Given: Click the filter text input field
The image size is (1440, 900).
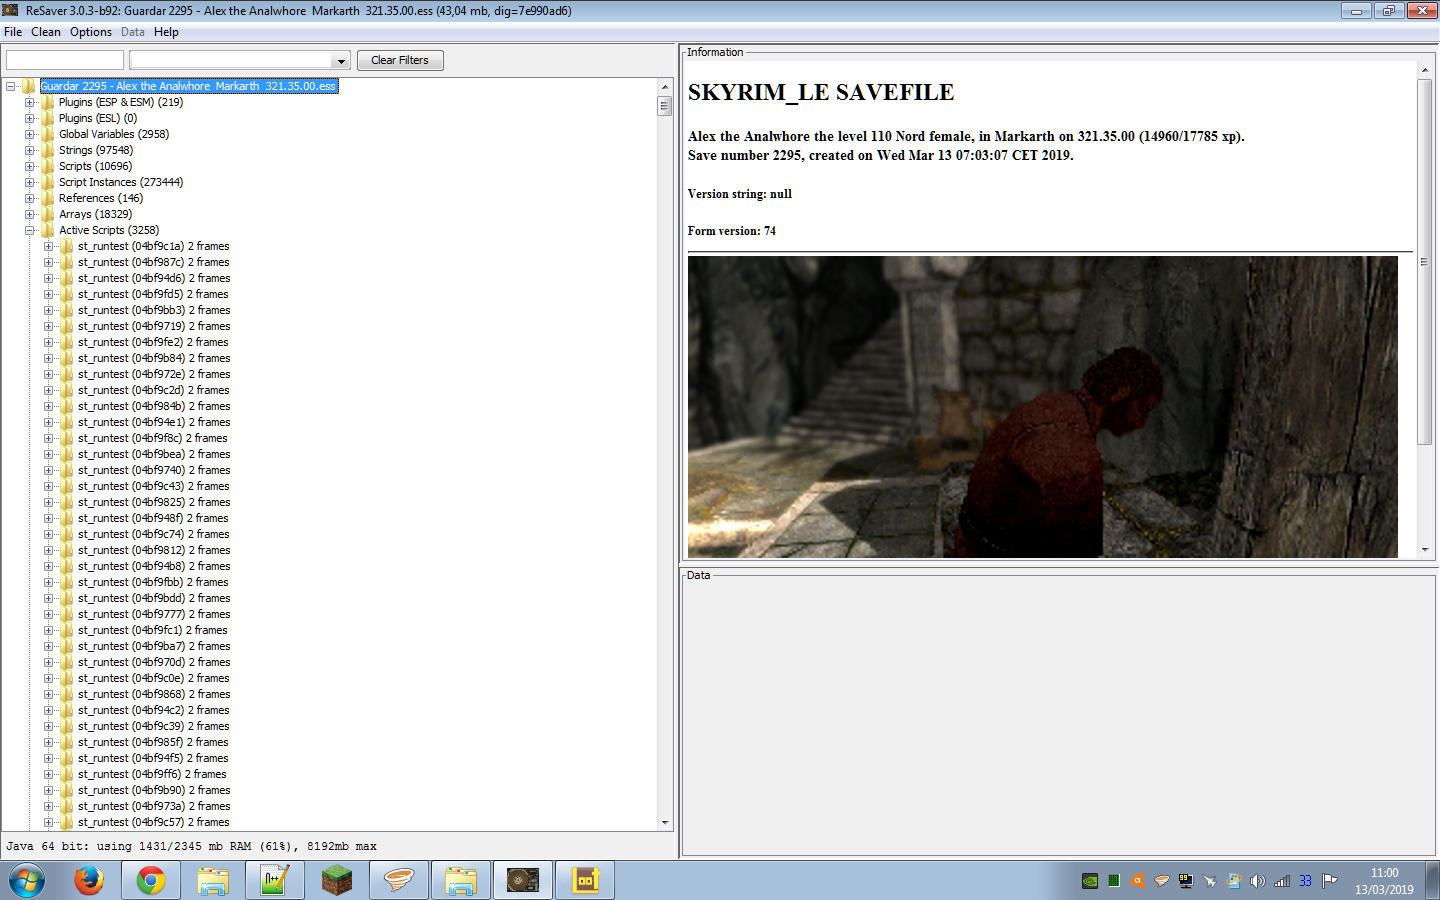Looking at the screenshot, I should pyautogui.click(x=65, y=60).
